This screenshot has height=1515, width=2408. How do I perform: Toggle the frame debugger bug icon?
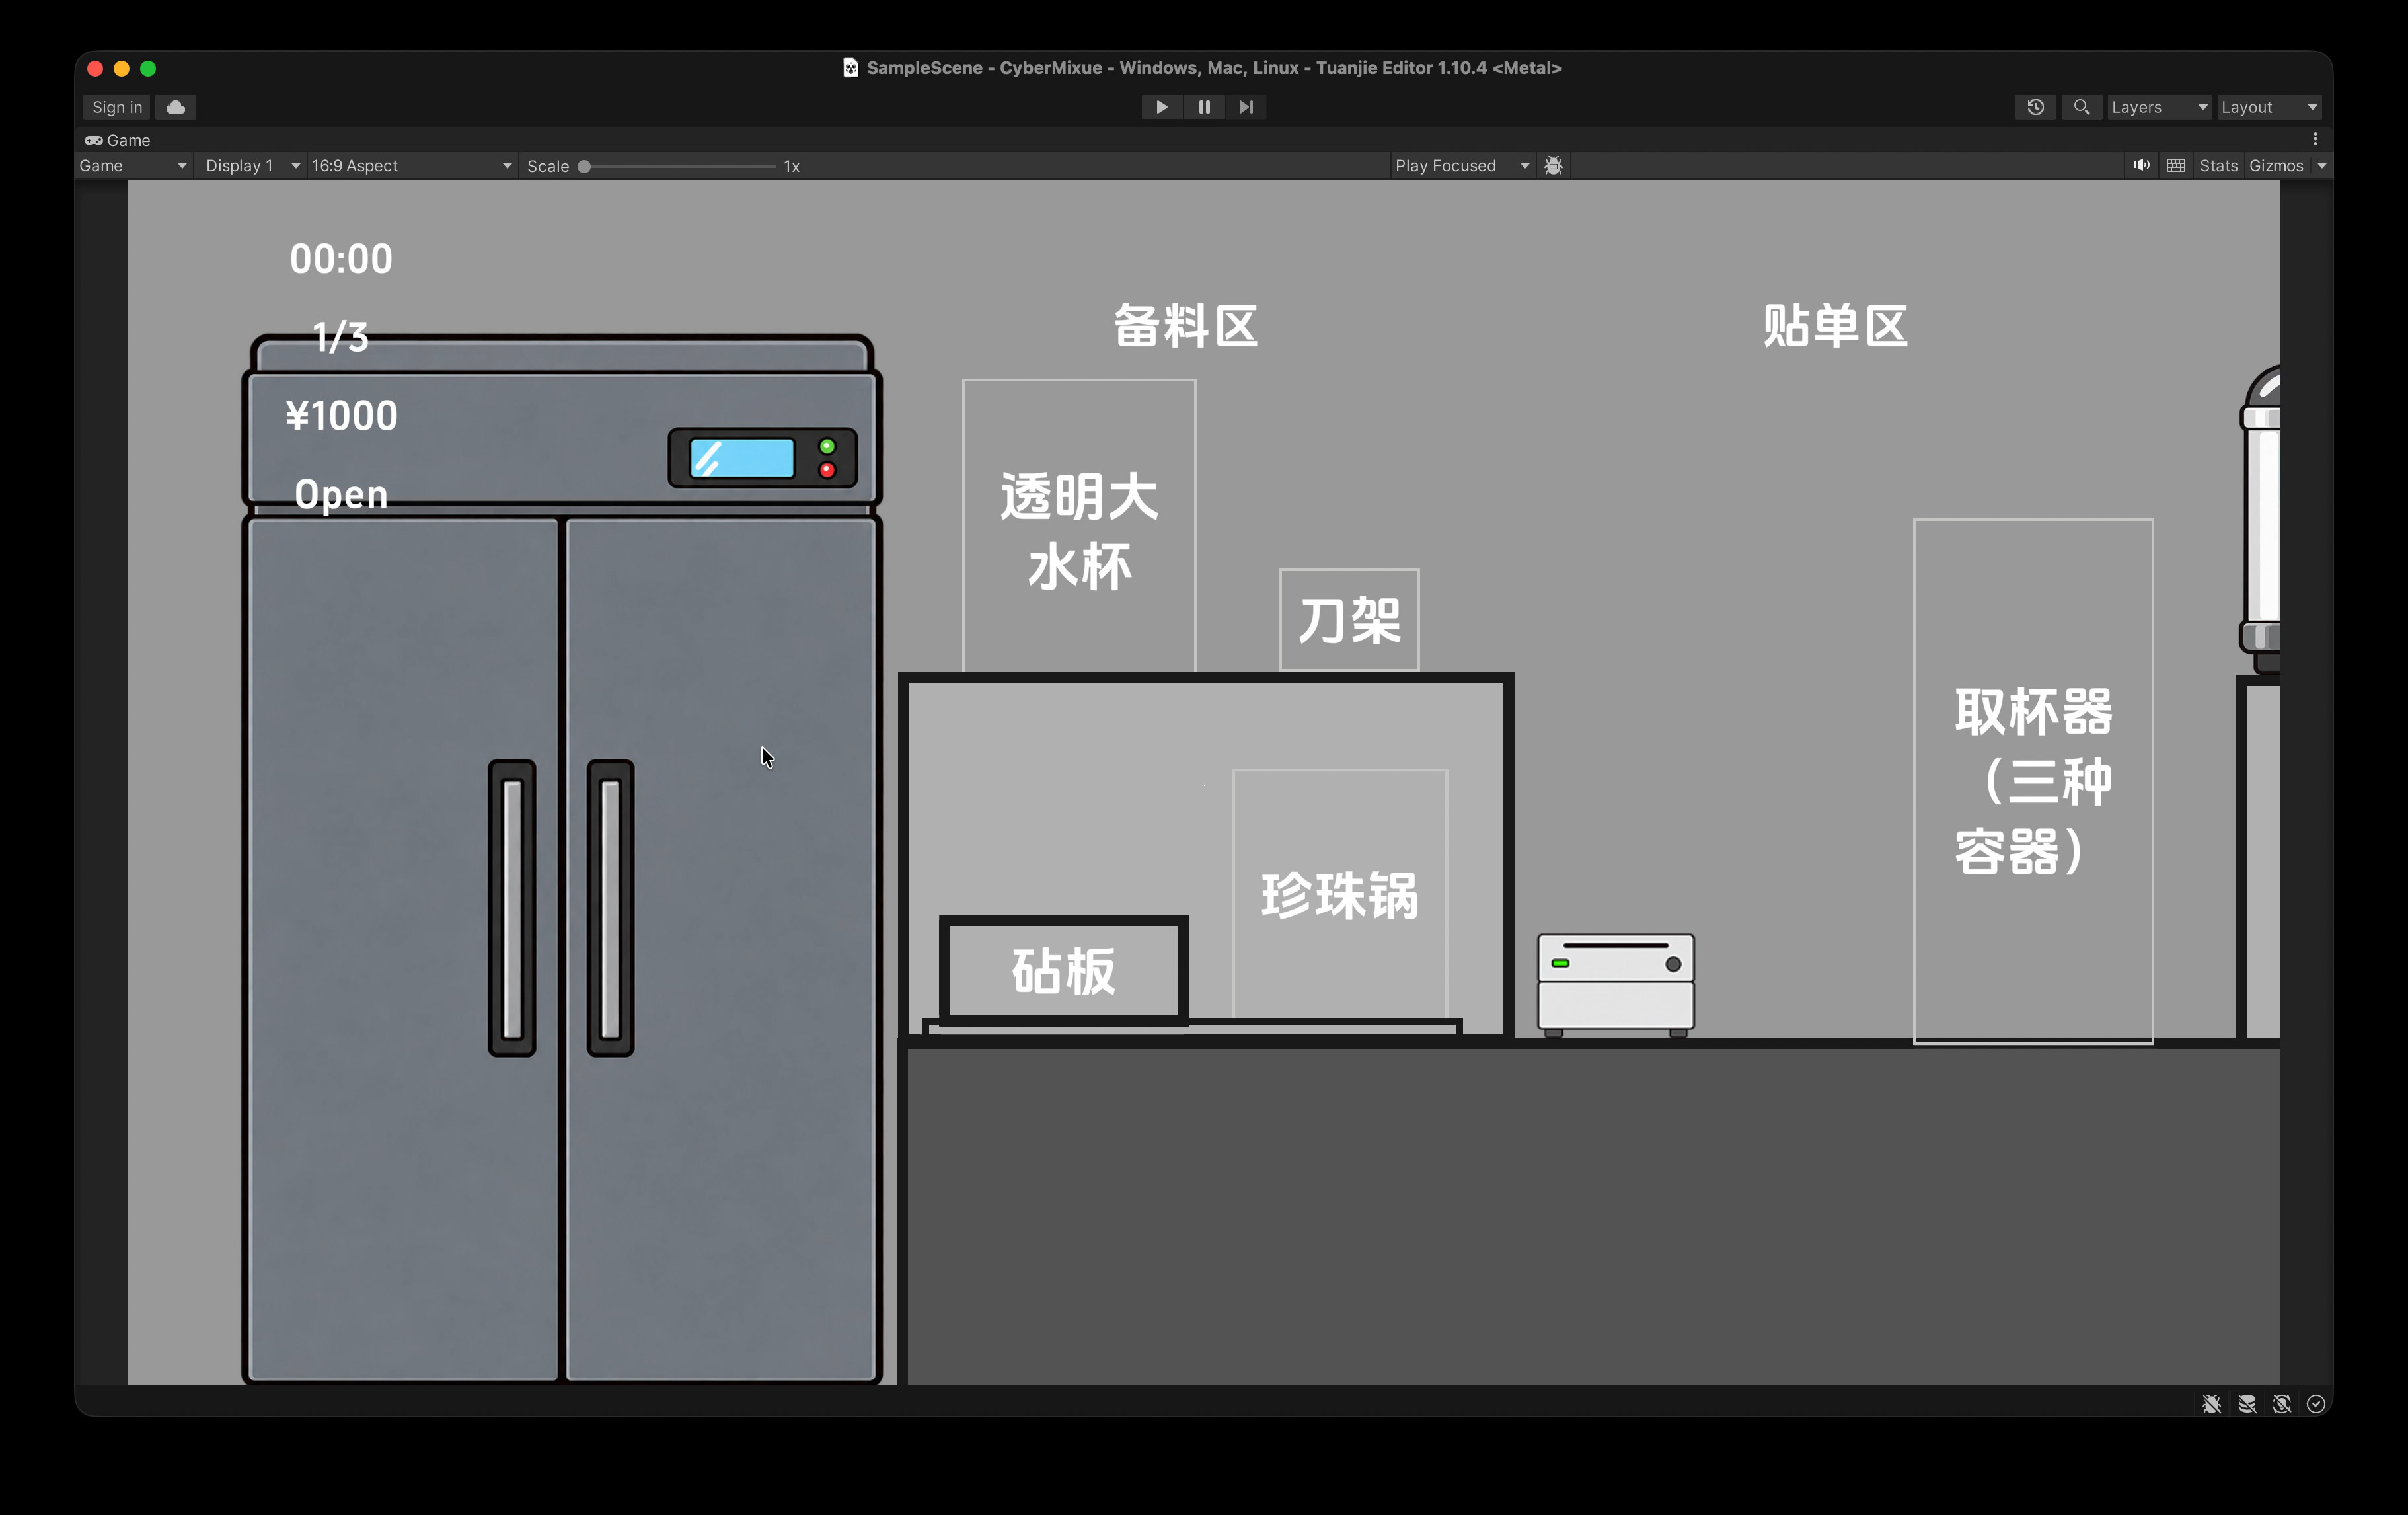tap(1553, 166)
